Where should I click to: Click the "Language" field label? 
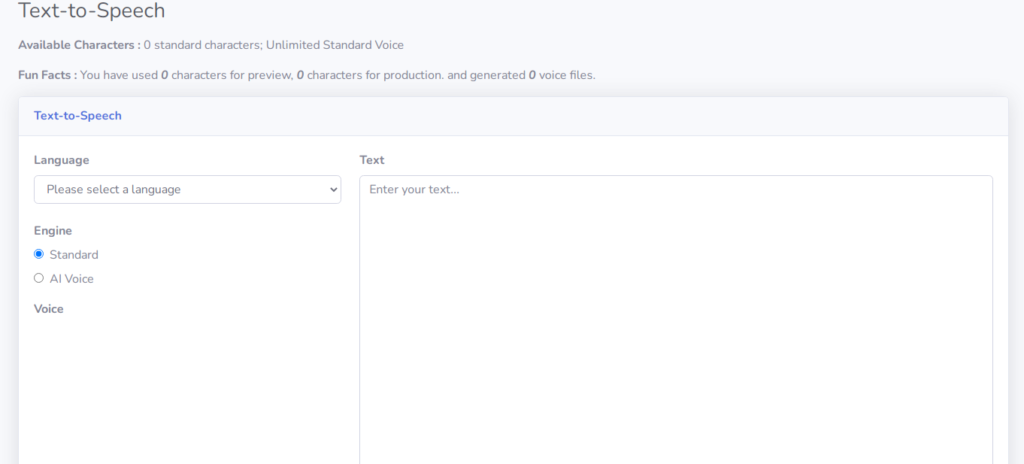point(61,160)
